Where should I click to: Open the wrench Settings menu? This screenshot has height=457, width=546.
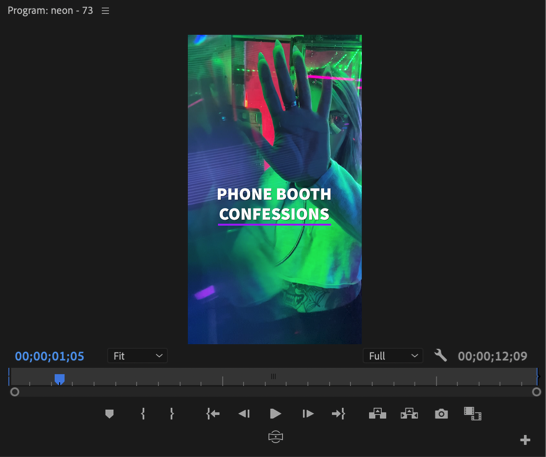tap(440, 356)
